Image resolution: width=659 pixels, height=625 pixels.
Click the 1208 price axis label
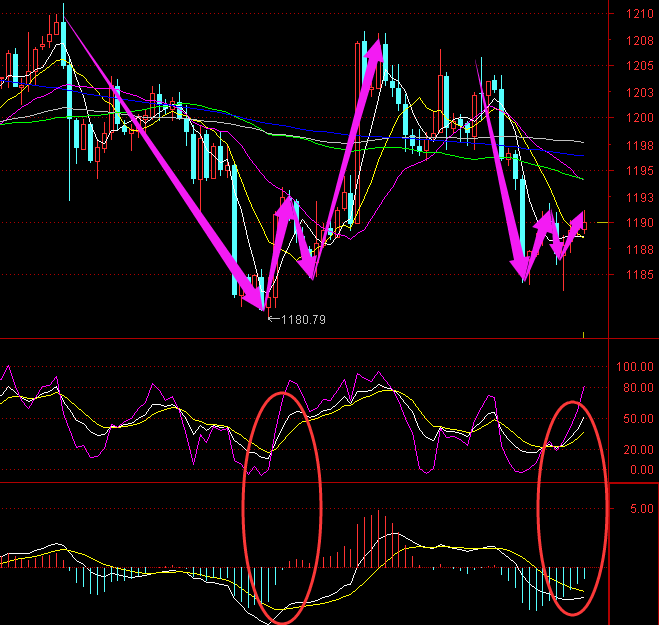(640, 41)
